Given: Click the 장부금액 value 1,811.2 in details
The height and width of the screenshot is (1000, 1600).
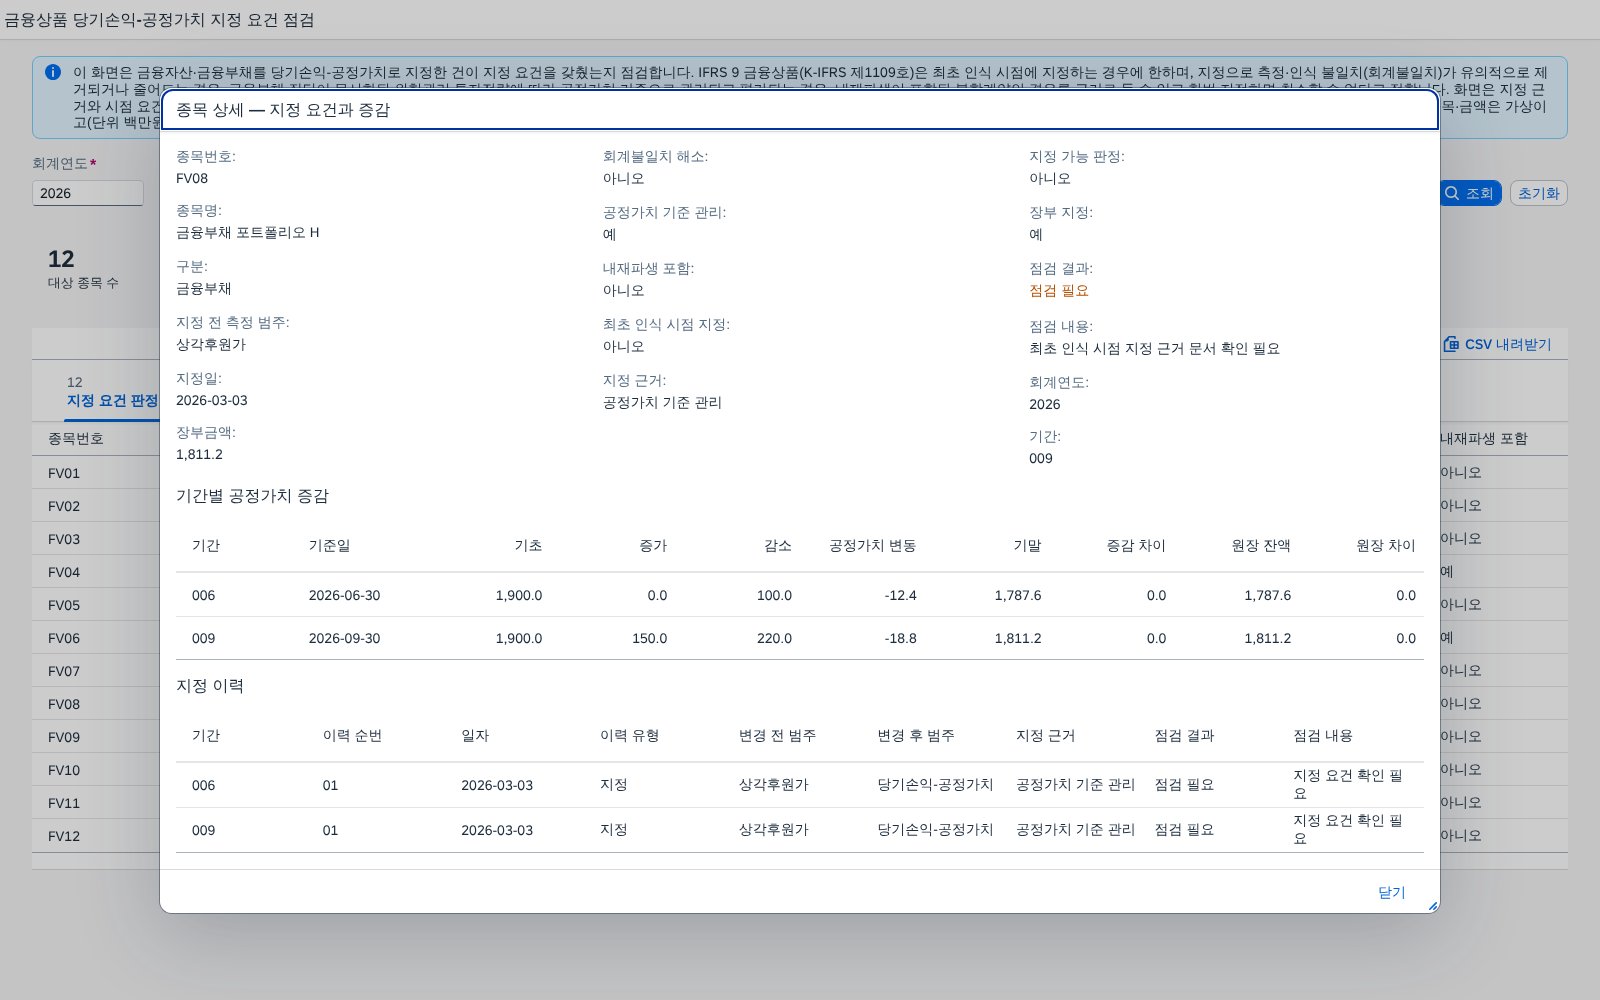Looking at the screenshot, I should pyautogui.click(x=199, y=455).
